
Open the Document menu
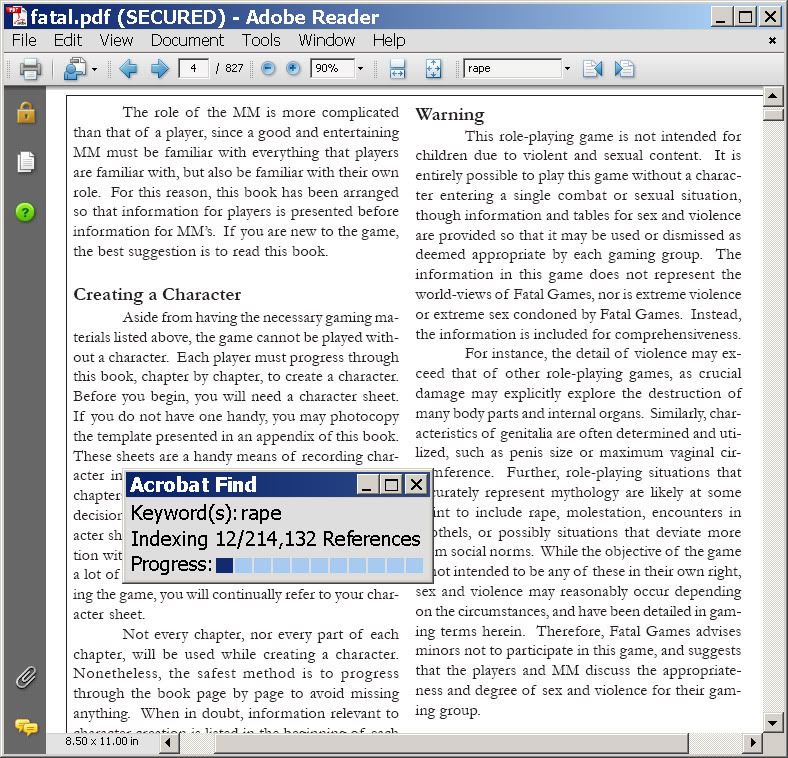pyautogui.click(x=187, y=40)
